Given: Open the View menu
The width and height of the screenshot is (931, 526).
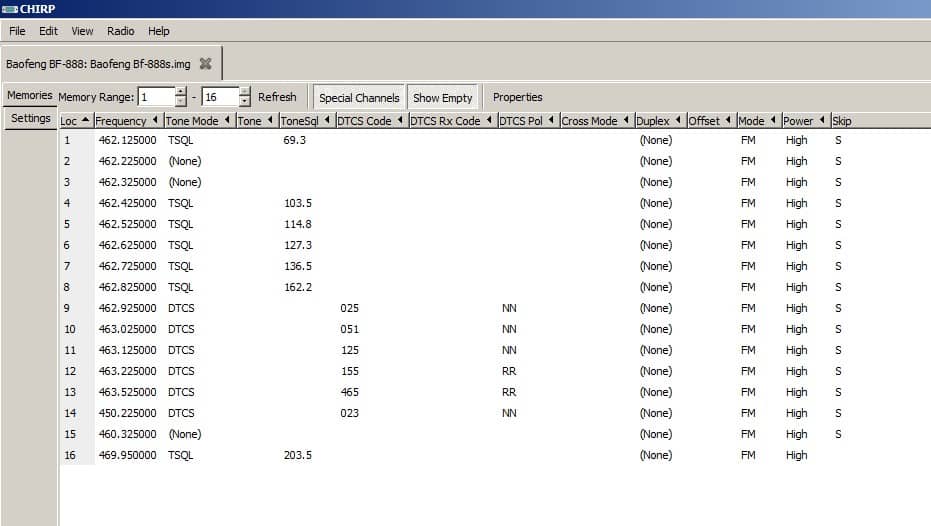Looking at the screenshot, I should (x=82, y=31).
